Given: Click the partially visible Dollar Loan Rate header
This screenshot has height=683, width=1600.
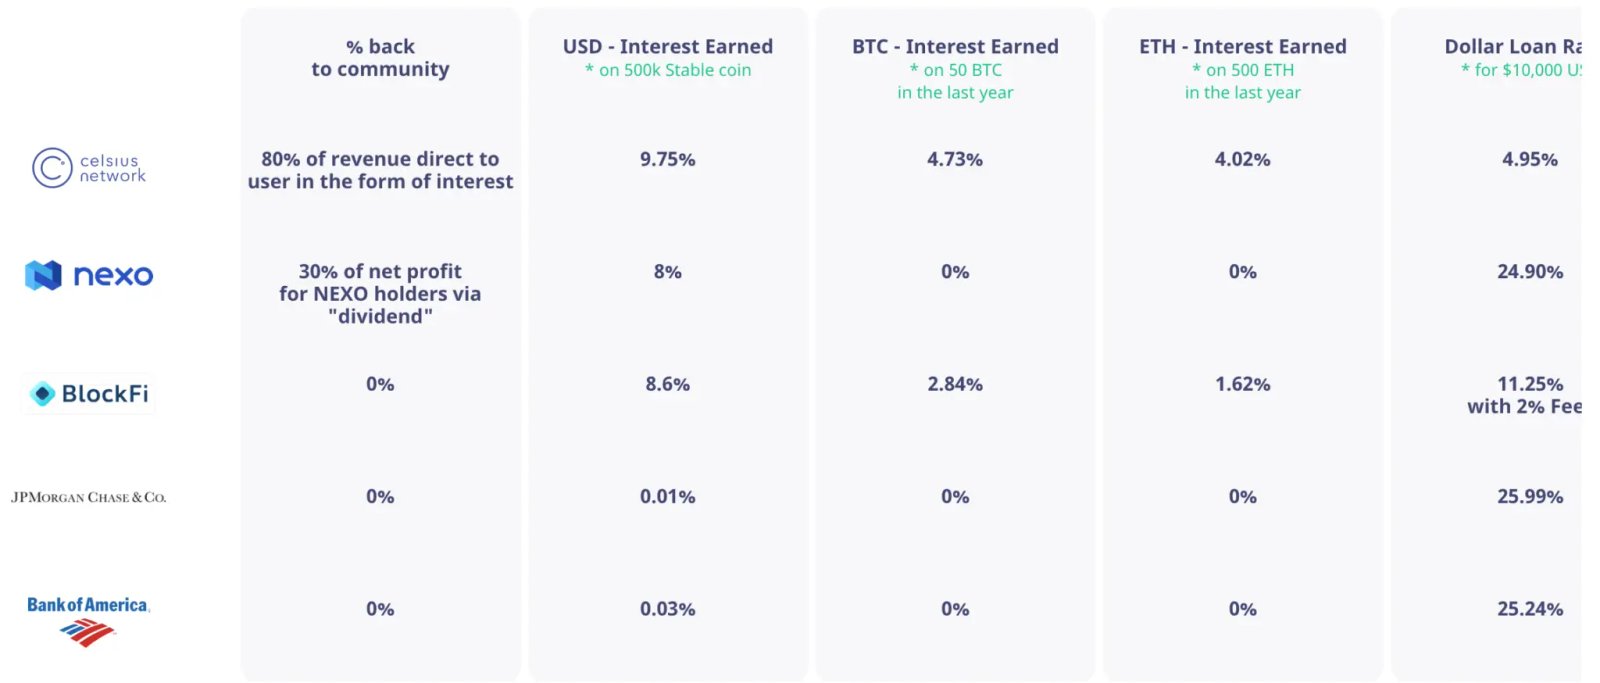Looking at the screenshot, I should click(1512, 47).
